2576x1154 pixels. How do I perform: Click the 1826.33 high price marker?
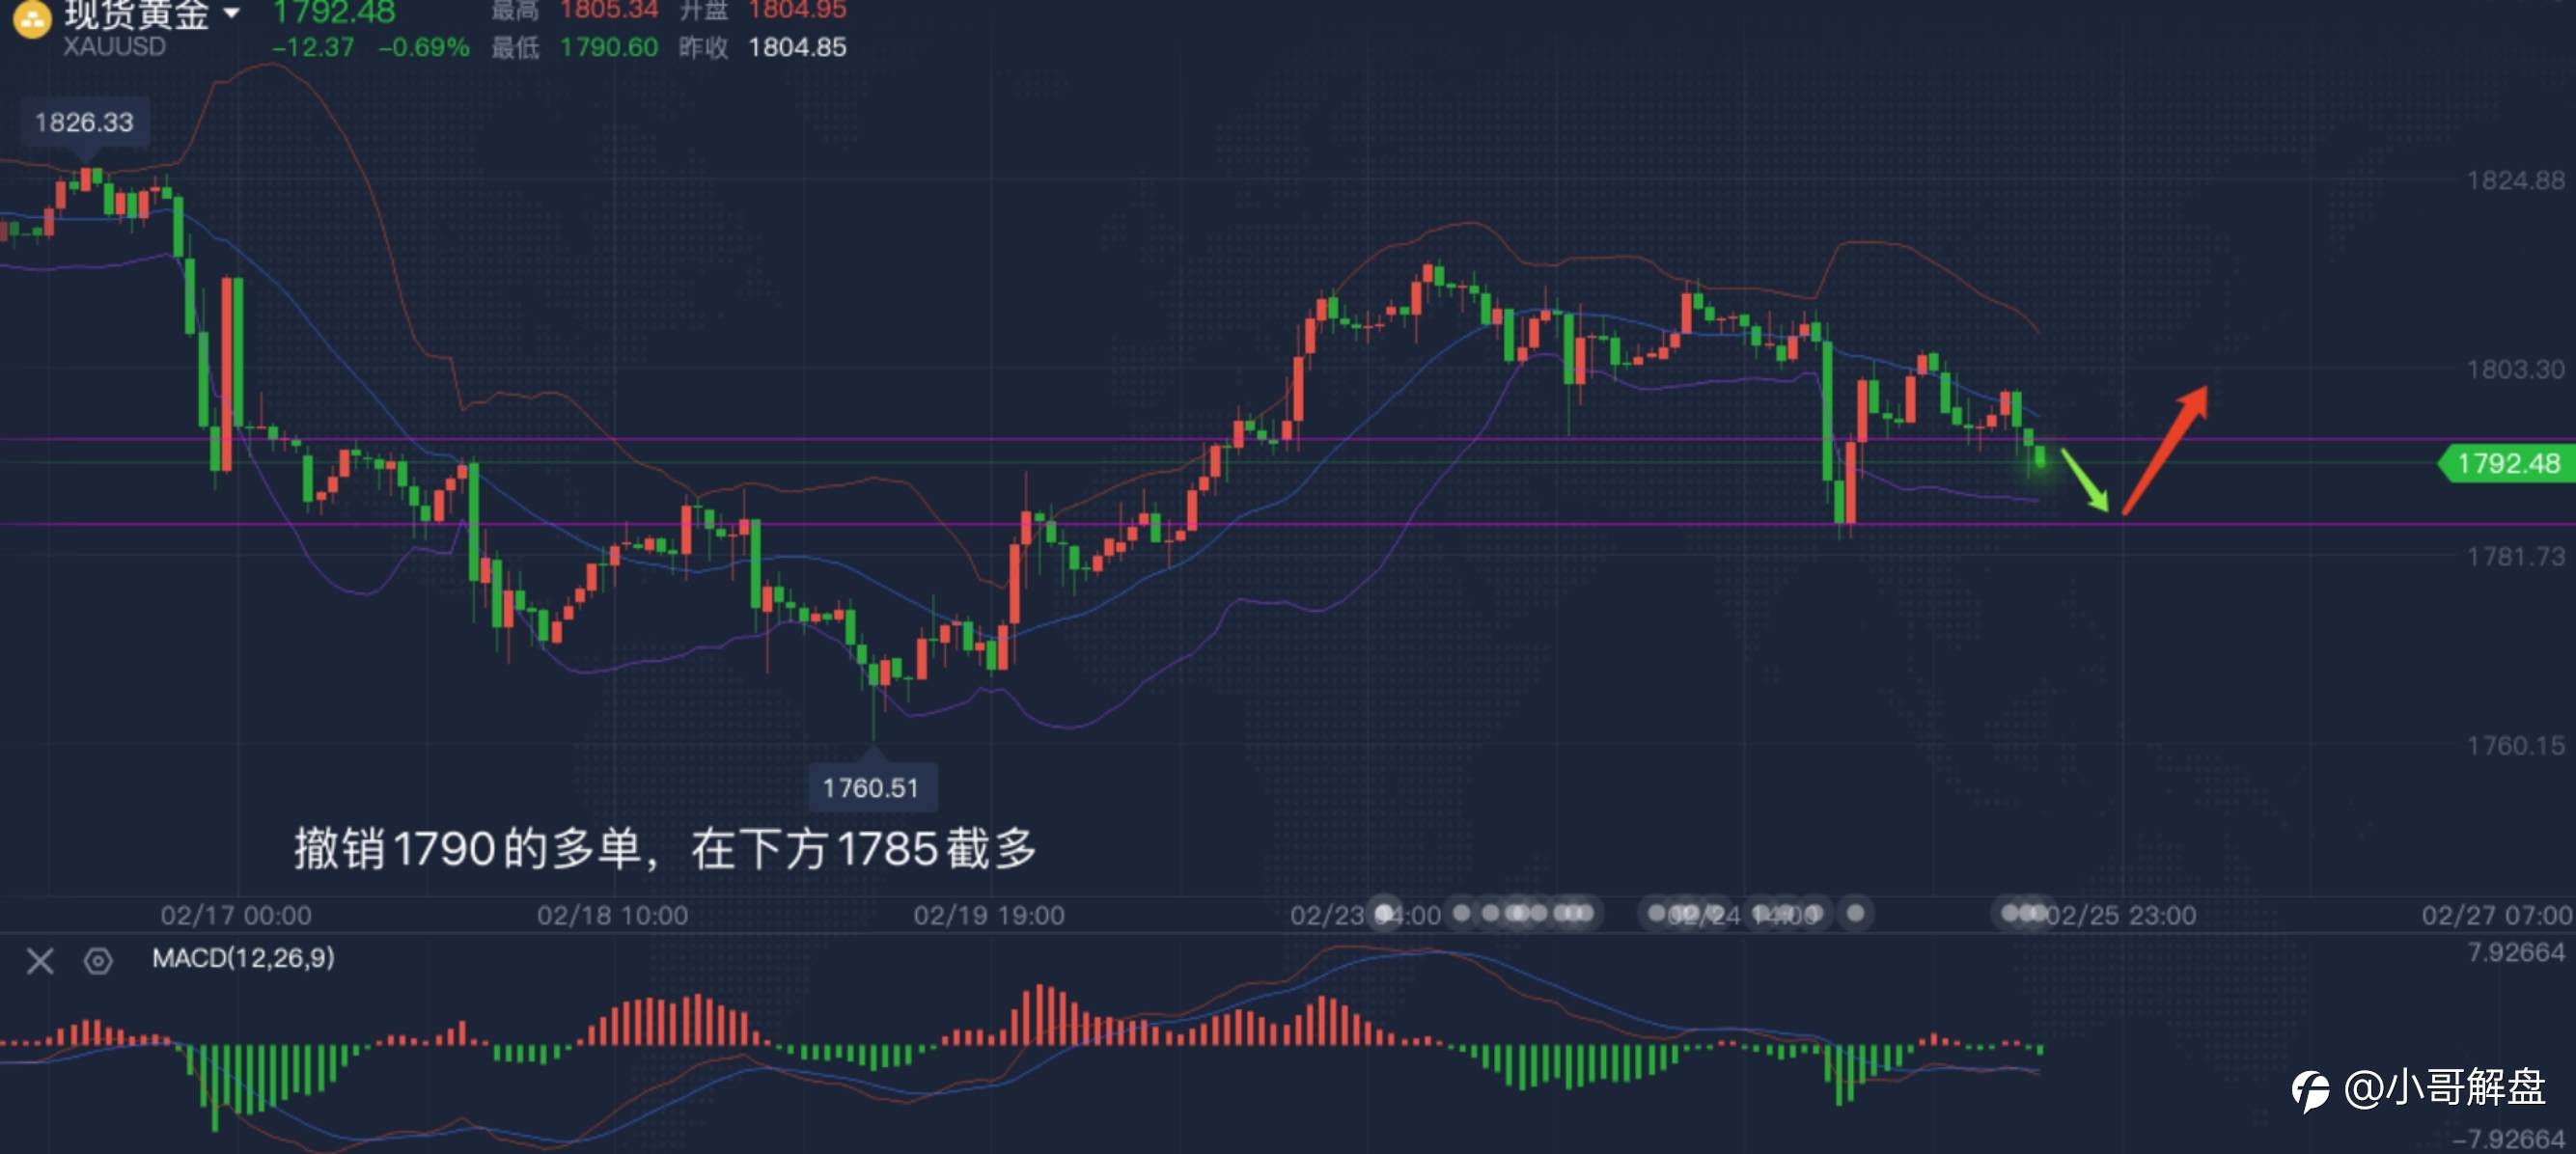[x=84, y=122]
